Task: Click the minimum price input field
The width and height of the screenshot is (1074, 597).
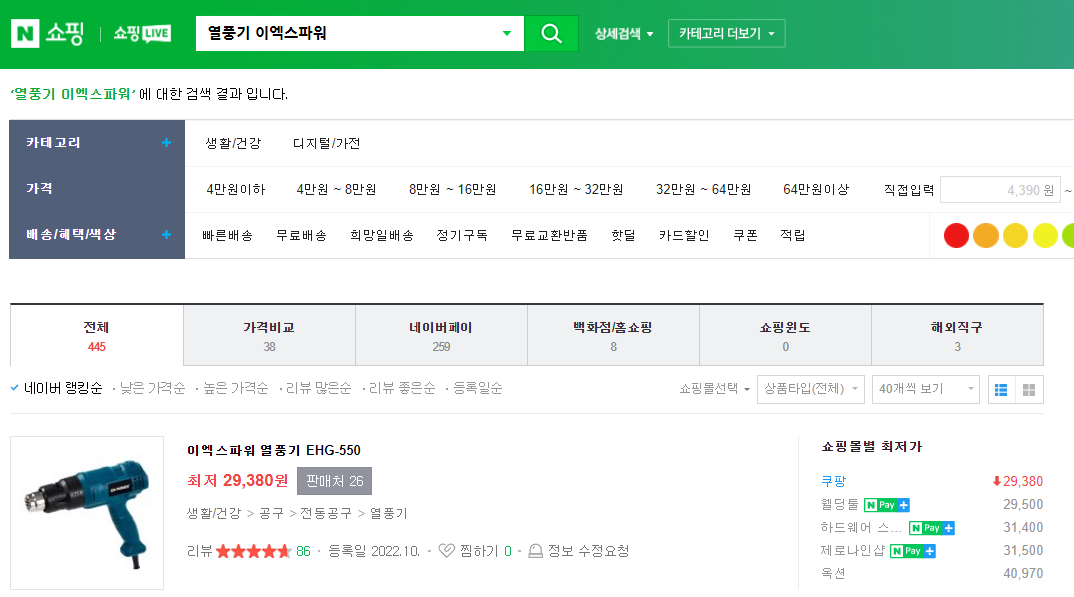Action: click(x=1000, y=190)
